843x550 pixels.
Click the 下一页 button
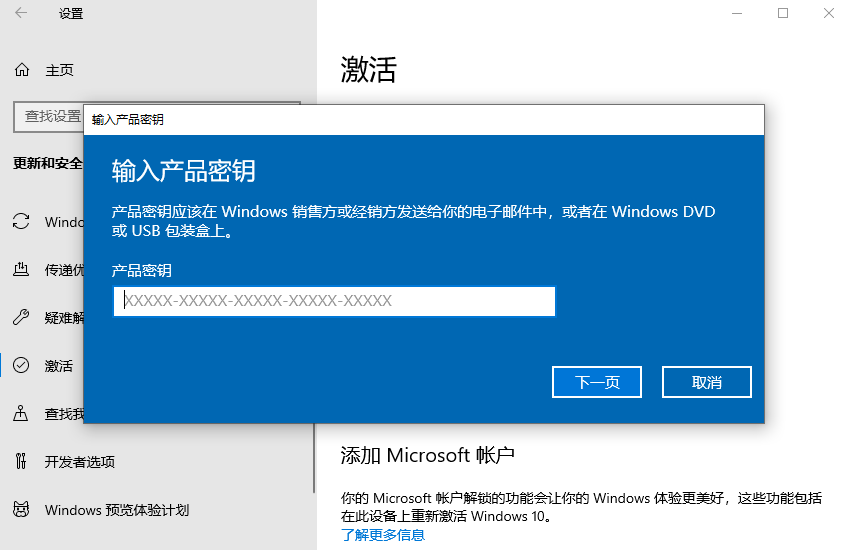597,382
